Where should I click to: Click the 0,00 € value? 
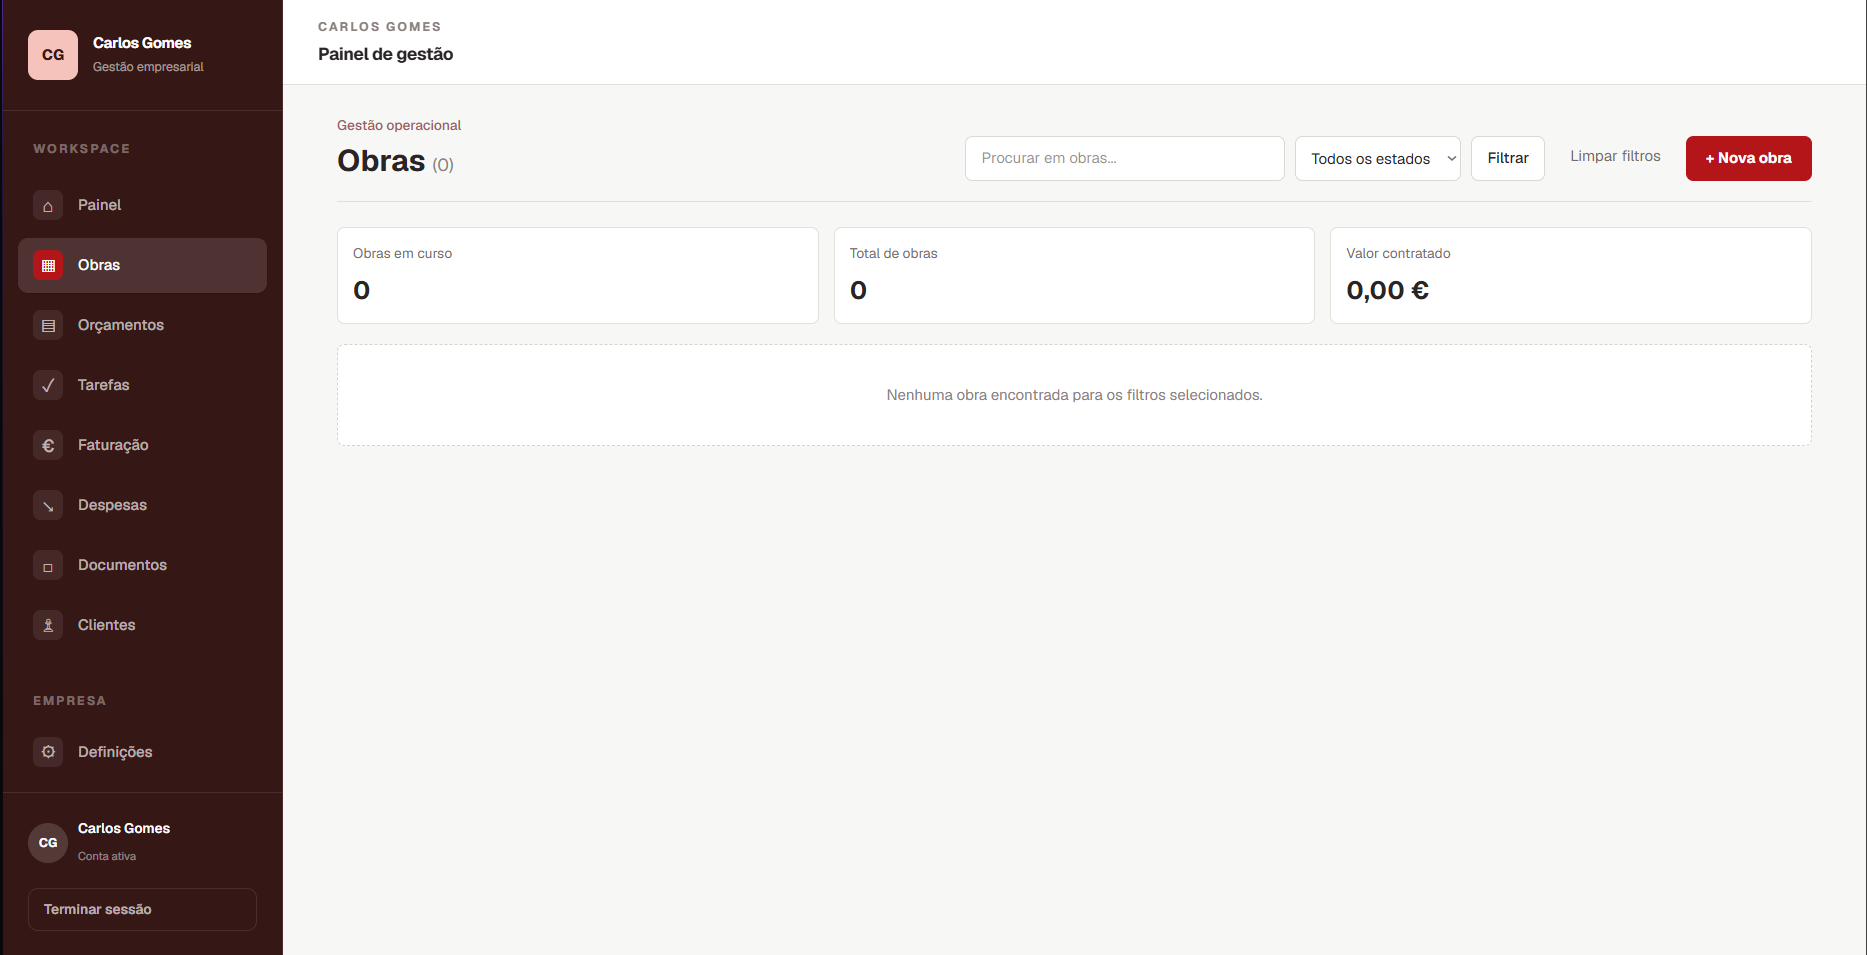[x=1387, y=290]
